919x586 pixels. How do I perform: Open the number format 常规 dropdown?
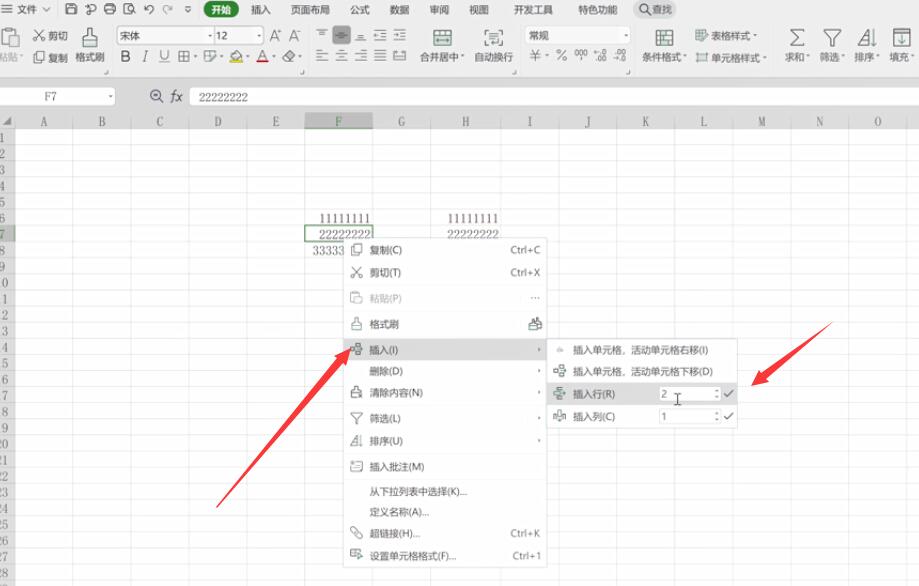coord(626,36)
